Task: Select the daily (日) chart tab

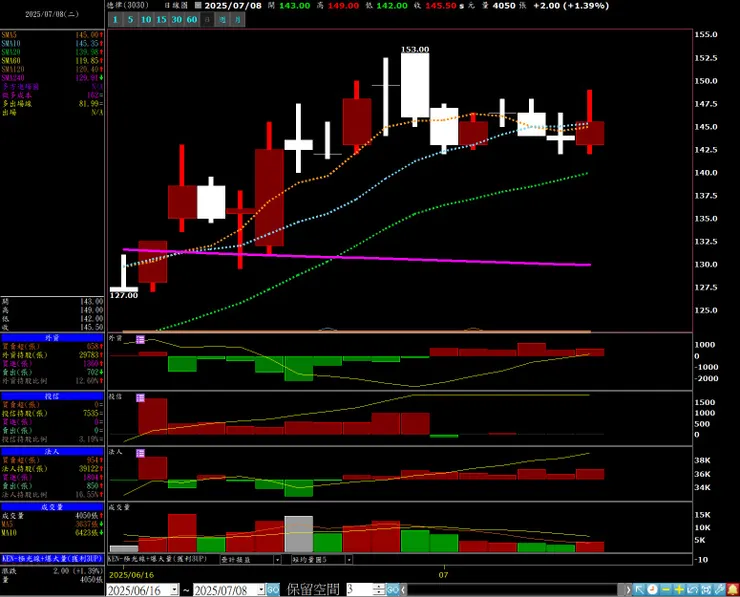Action: (207, 20)
